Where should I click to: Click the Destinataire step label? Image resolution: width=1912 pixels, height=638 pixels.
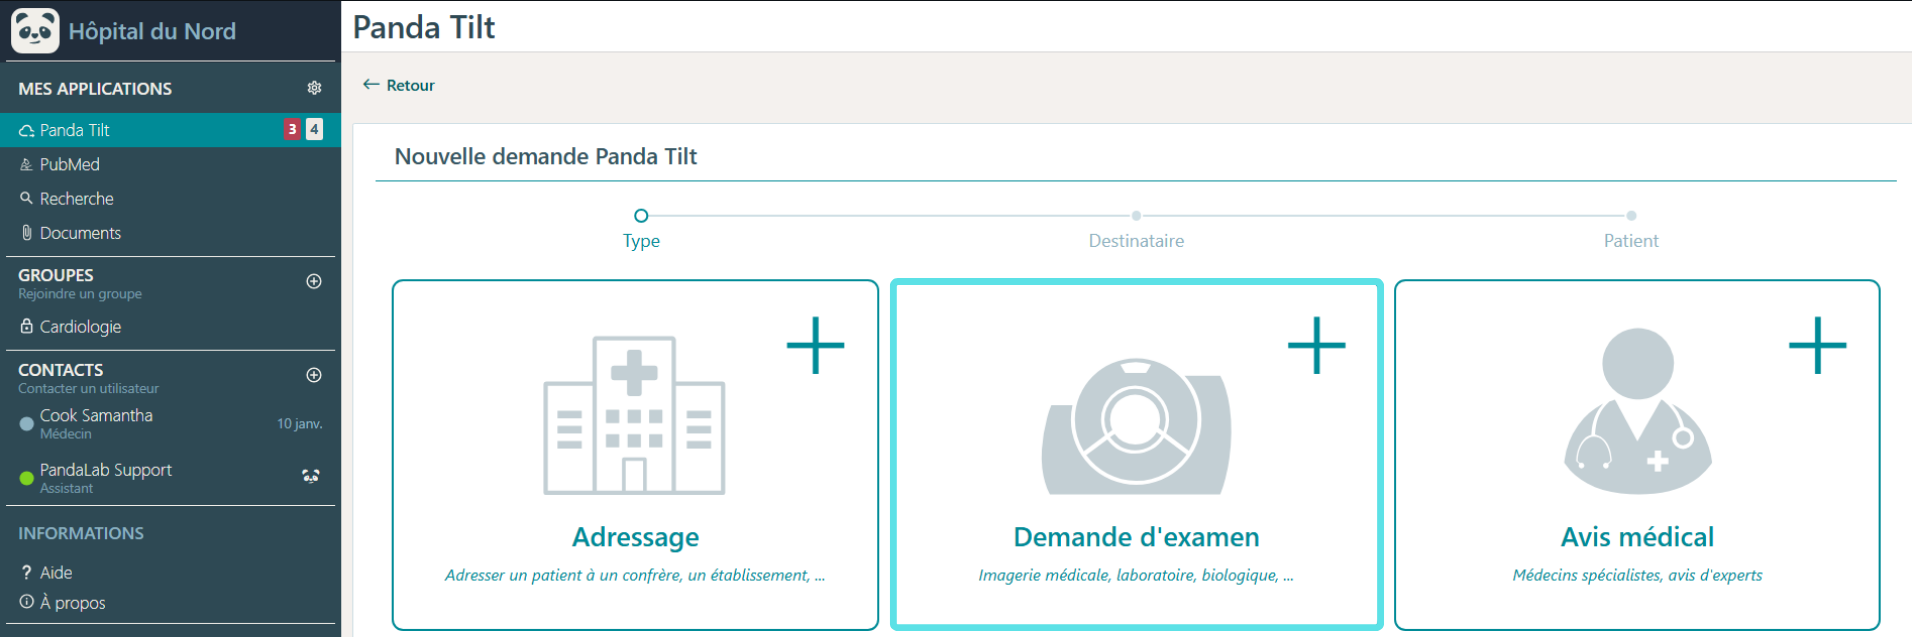click(1136, 241)
